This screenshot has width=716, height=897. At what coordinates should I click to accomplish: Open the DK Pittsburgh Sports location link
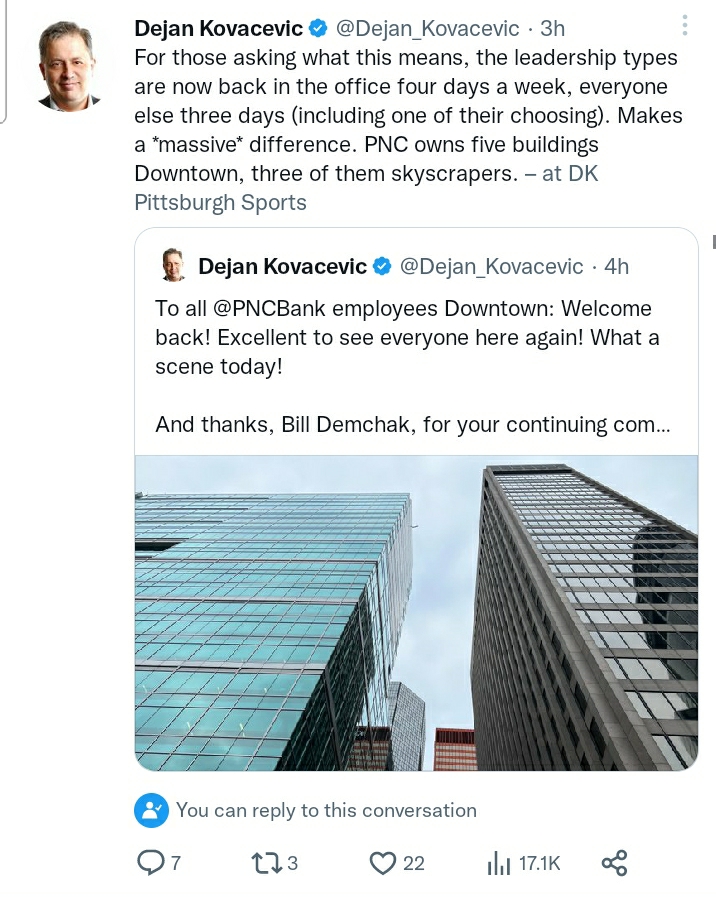click(x=220, y=202)
